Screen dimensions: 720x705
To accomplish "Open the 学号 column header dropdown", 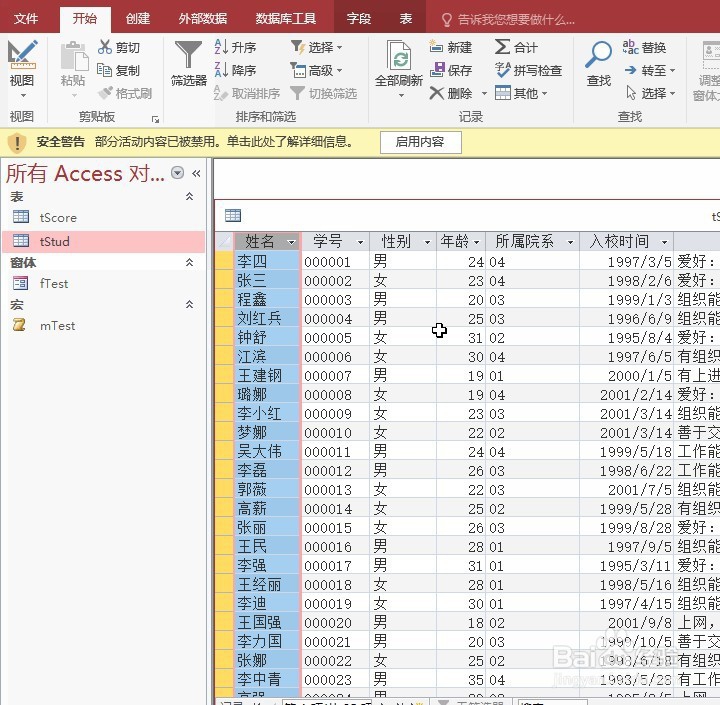I will [x=360, y=242].
